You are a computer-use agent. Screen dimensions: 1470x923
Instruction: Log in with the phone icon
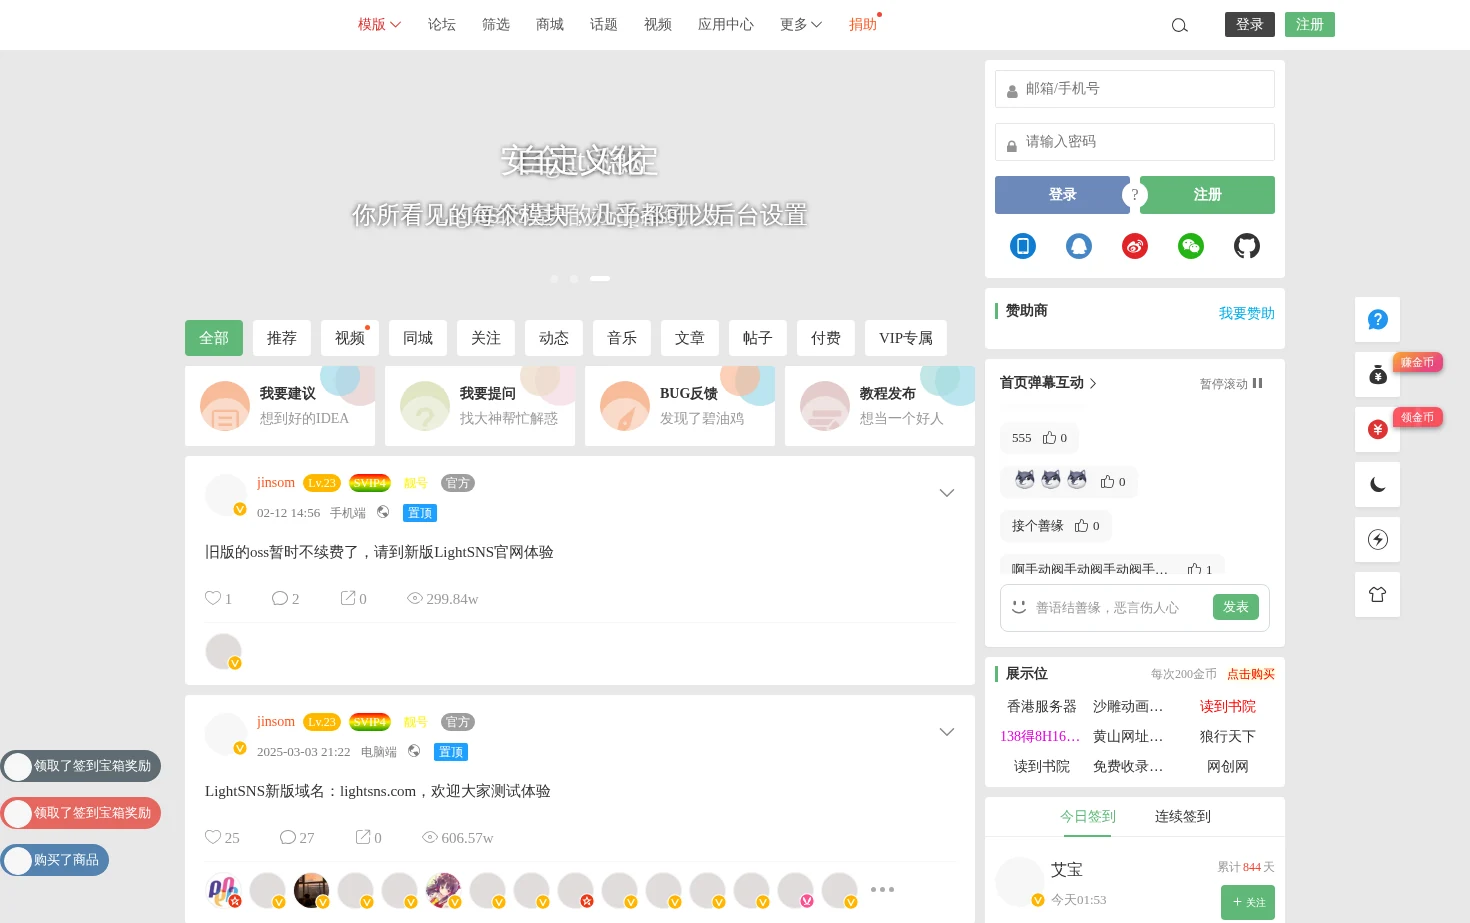point(1023,246)
